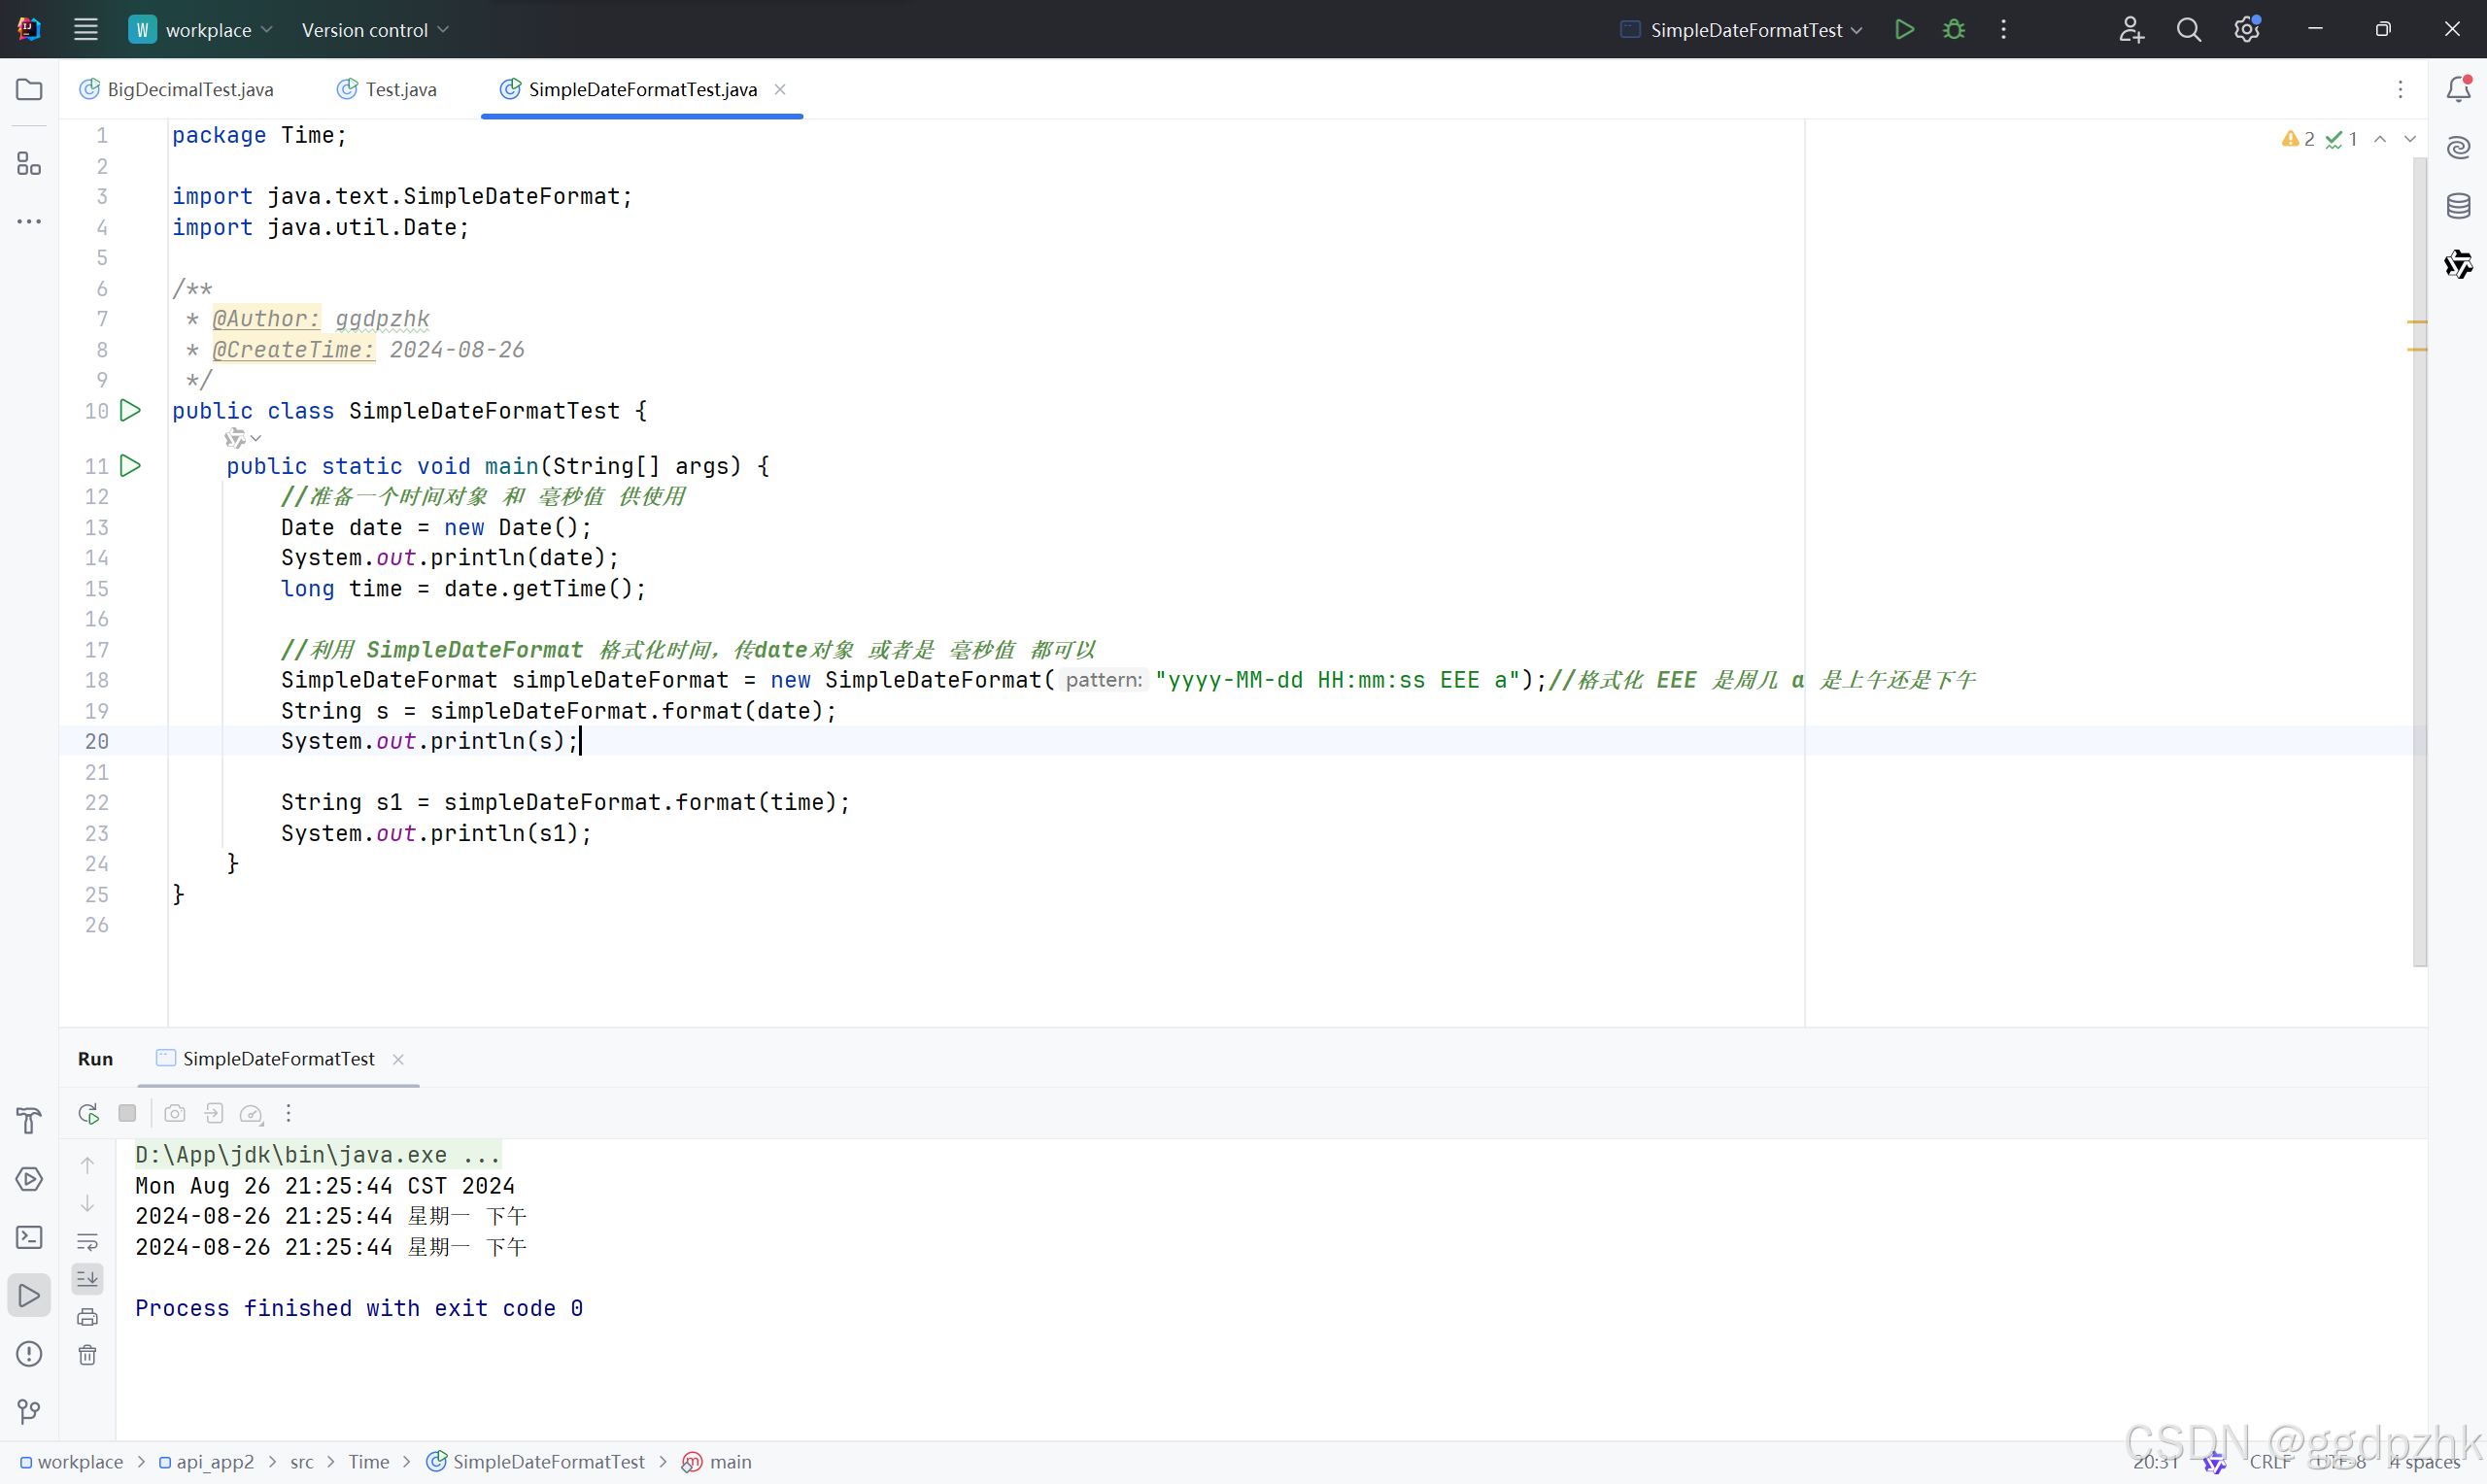The width and height of the screenshot is (2487, 1484).
Task: Open the Structure tool window
Action: [x=29, y=163]
